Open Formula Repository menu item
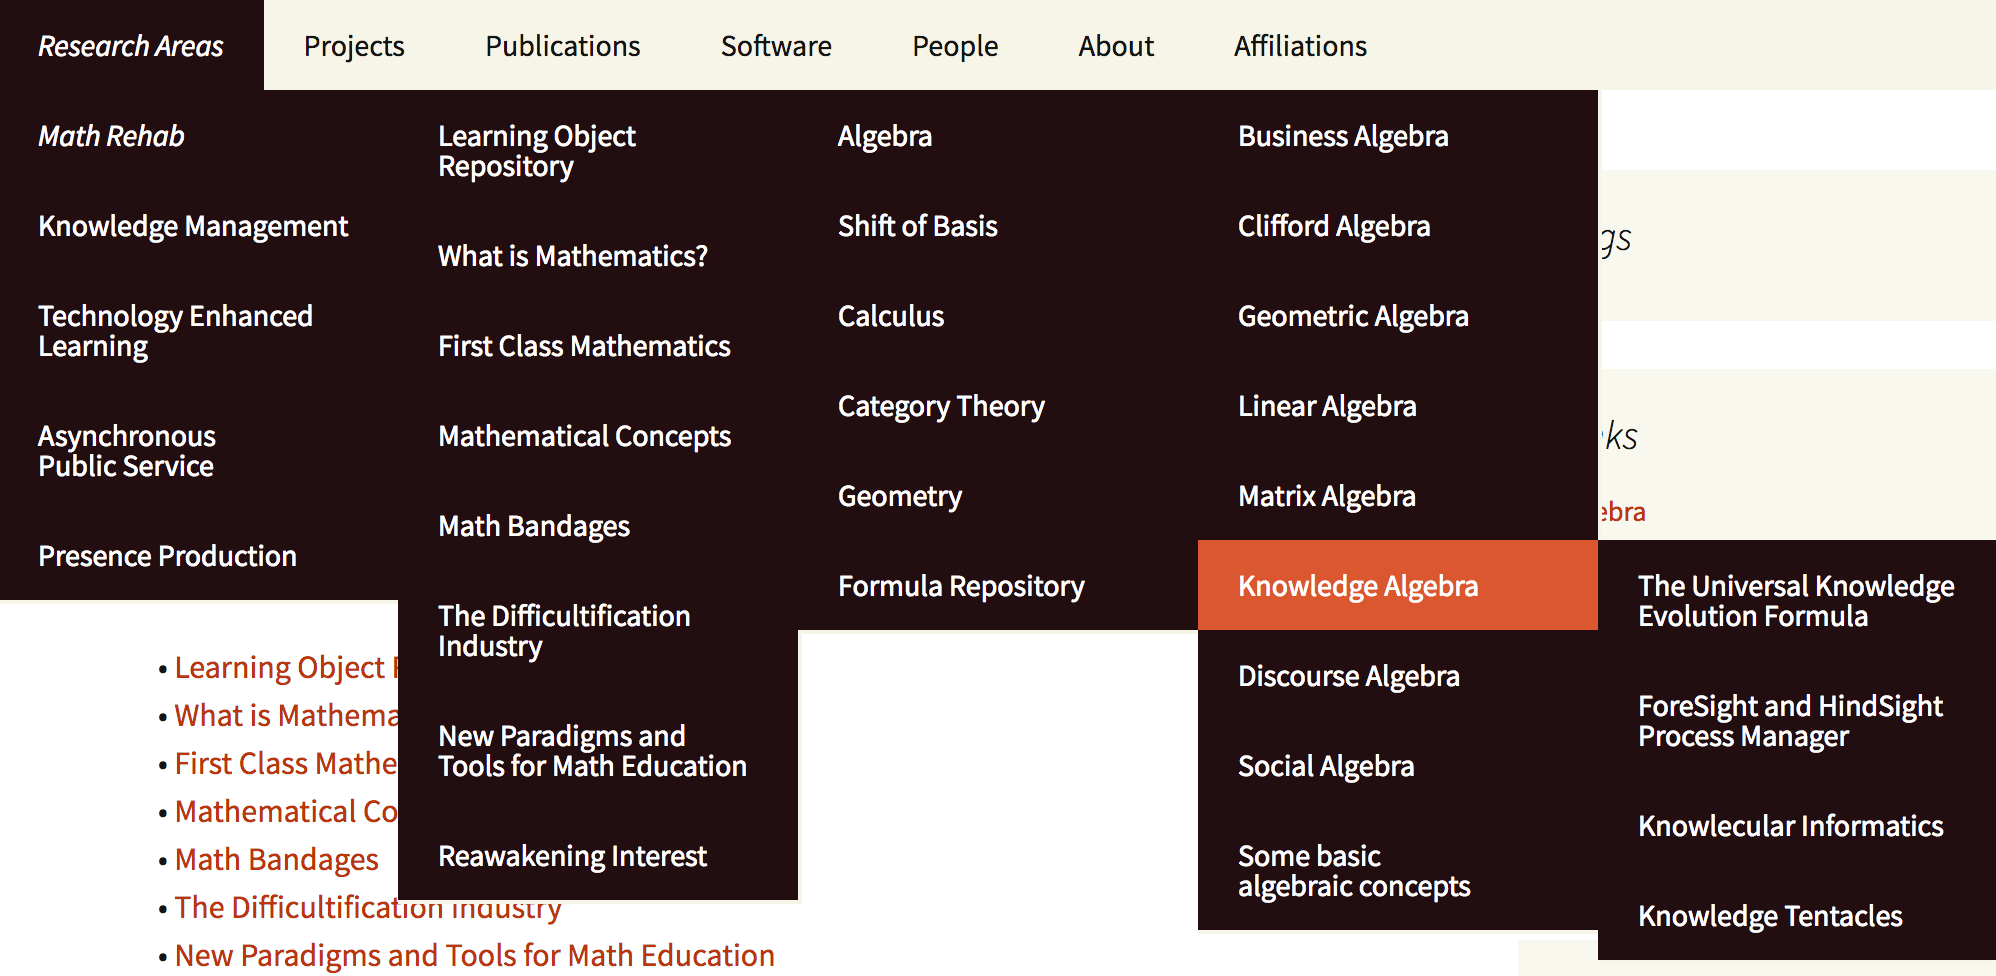The height and width of the screenshot is (976, 1996). click(x=961, y=586)
